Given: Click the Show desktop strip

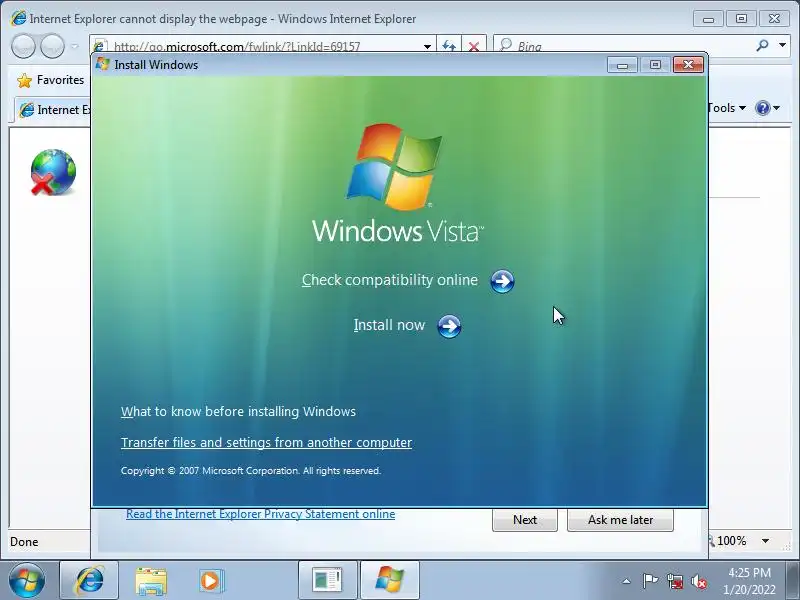Looking at the screenshot, I should (x=793, y=580).
